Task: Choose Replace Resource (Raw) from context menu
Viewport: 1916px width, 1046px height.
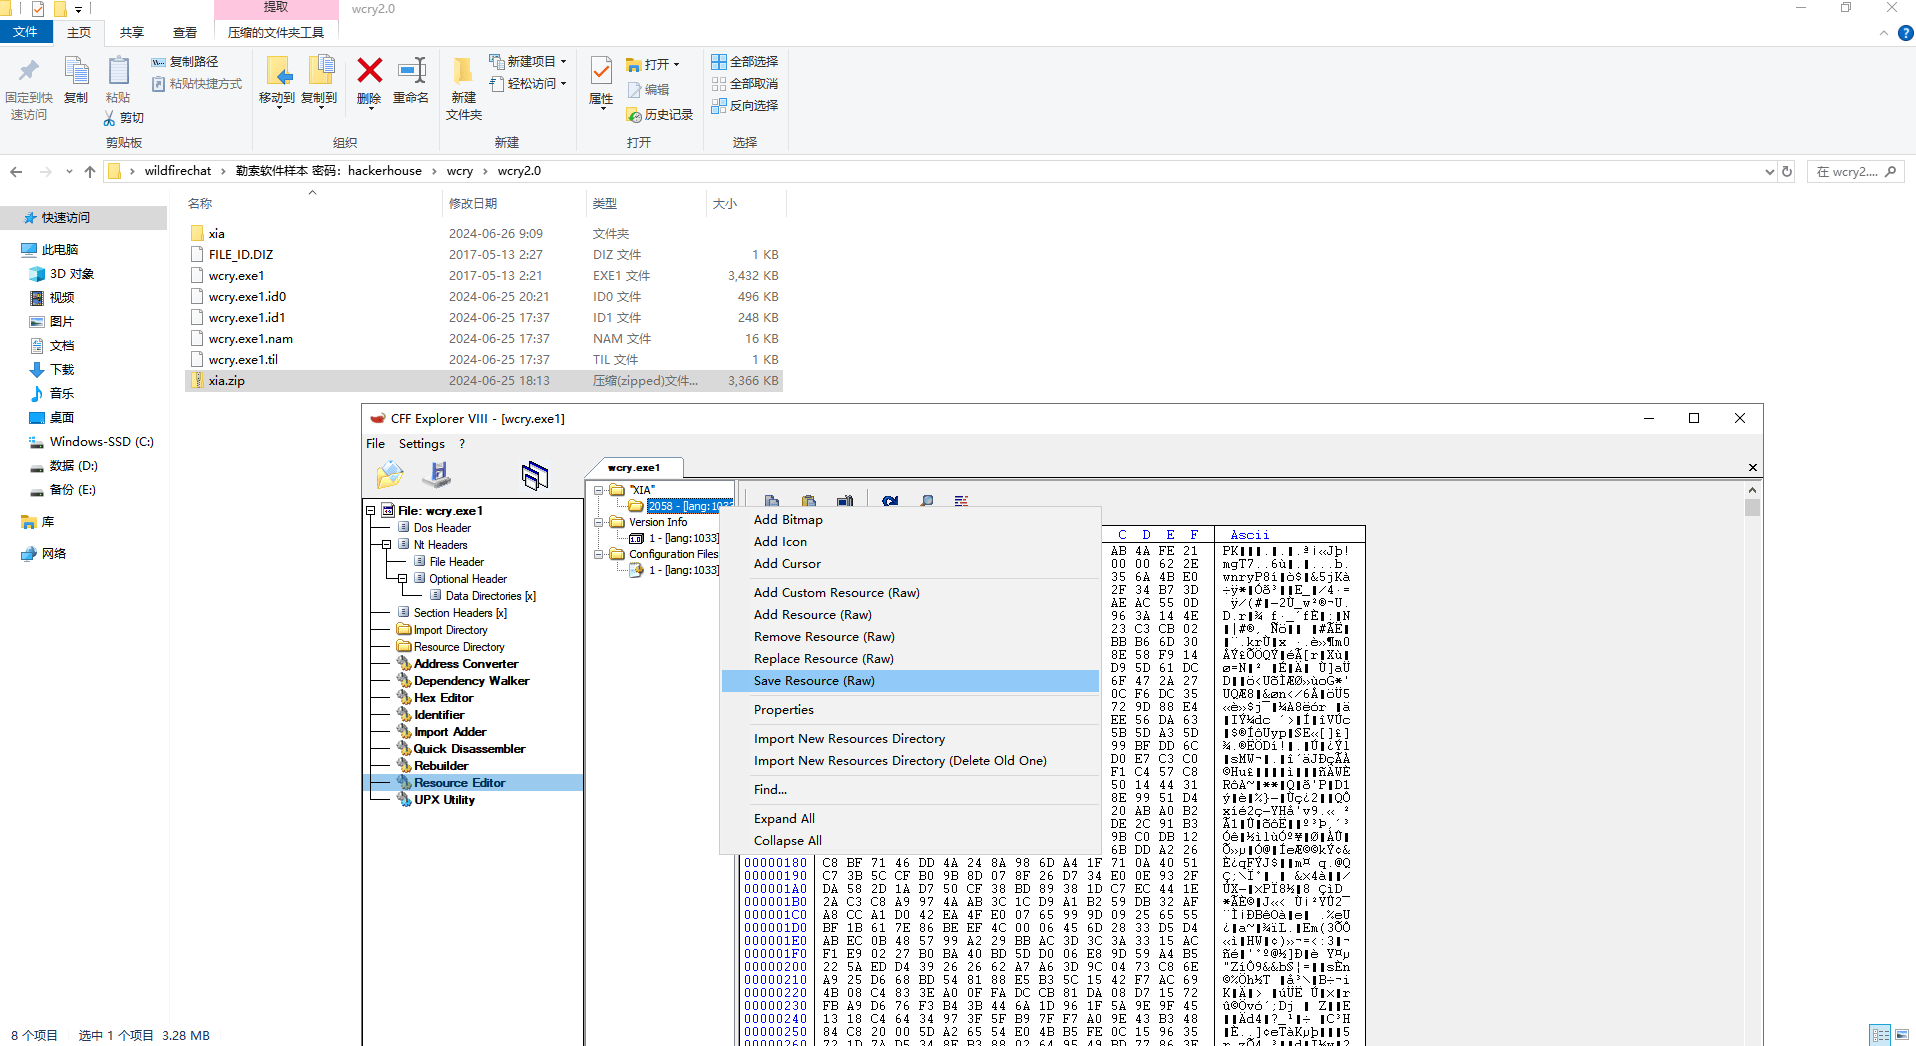Action: click(x=823, y=659)
